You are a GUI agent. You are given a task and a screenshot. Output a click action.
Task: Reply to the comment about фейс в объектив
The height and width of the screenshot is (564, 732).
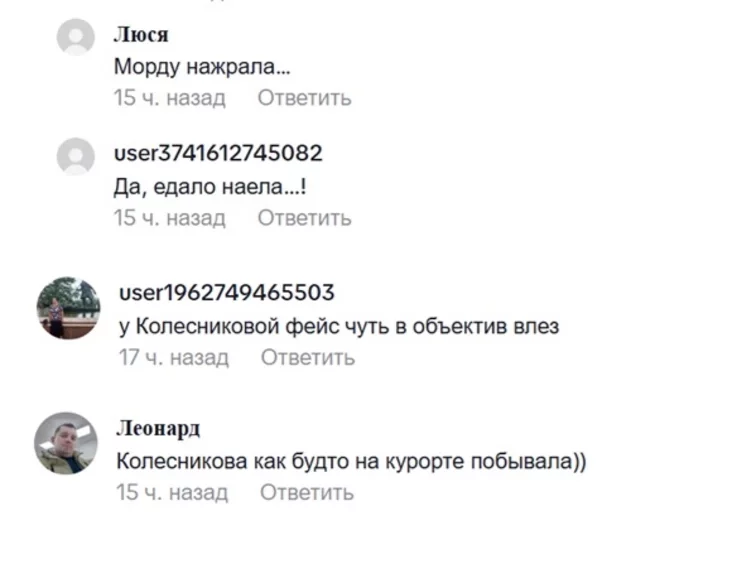(x=307, y=357)
